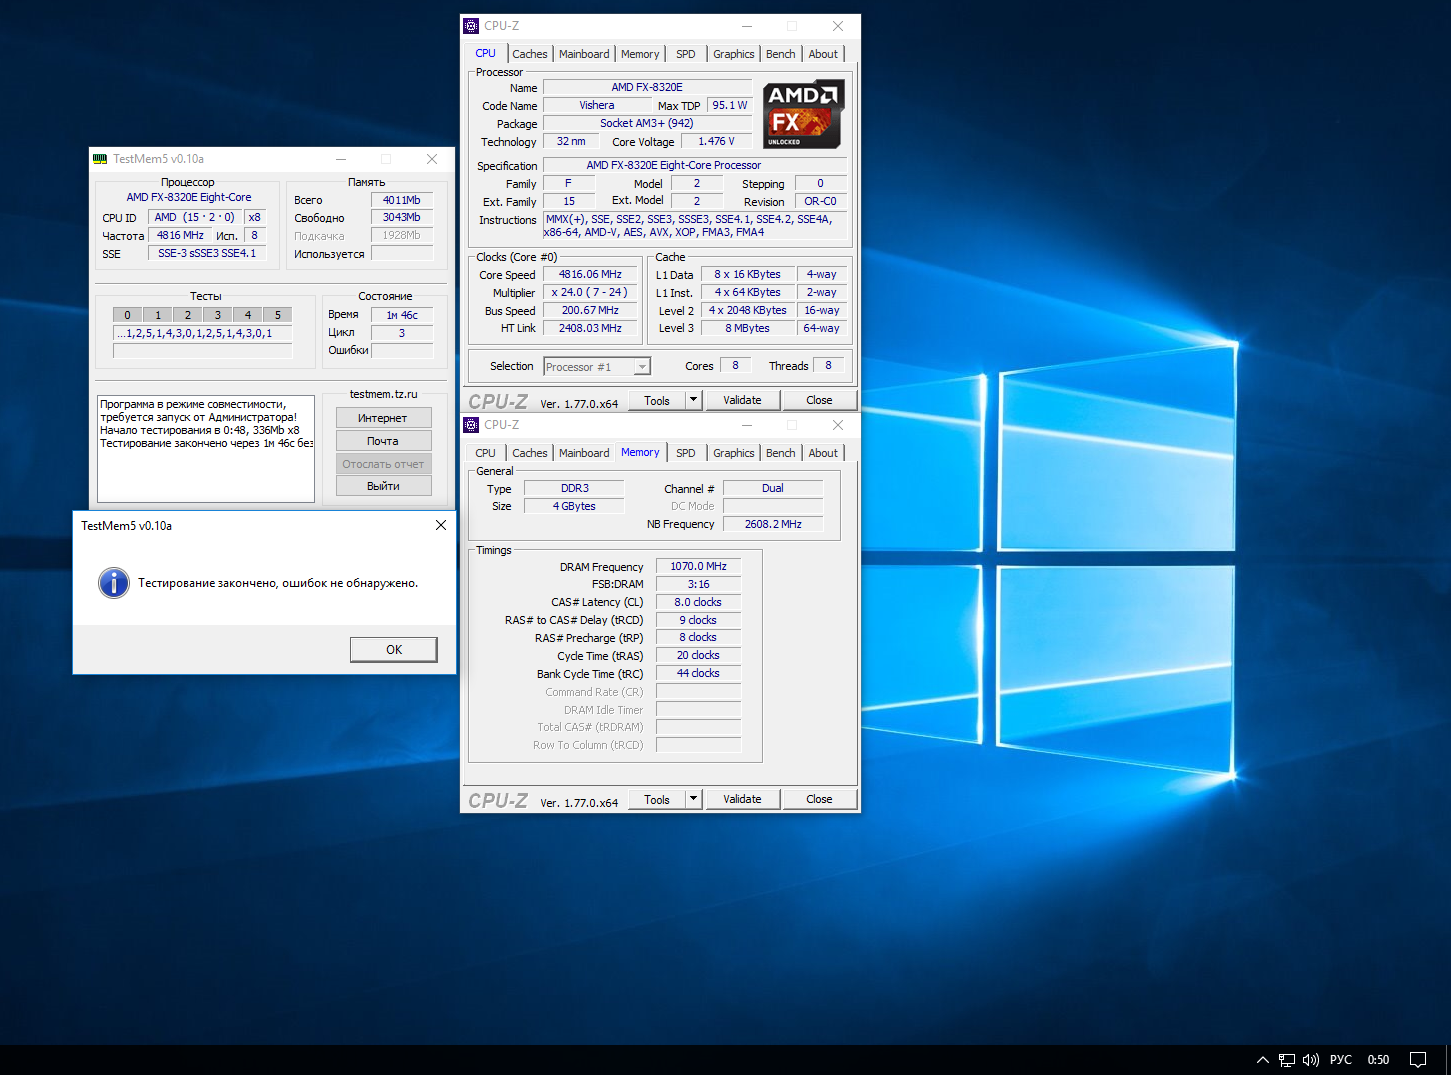1451x1075 pixels.
Task: Expand the Tools arrow in lower CPU-Z window
Action: click(693, 799)
